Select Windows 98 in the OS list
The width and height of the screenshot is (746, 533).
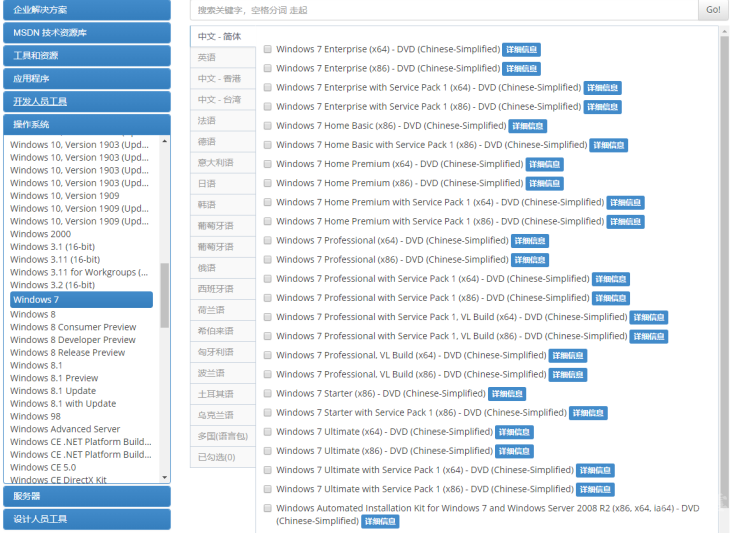coord(35,416)
